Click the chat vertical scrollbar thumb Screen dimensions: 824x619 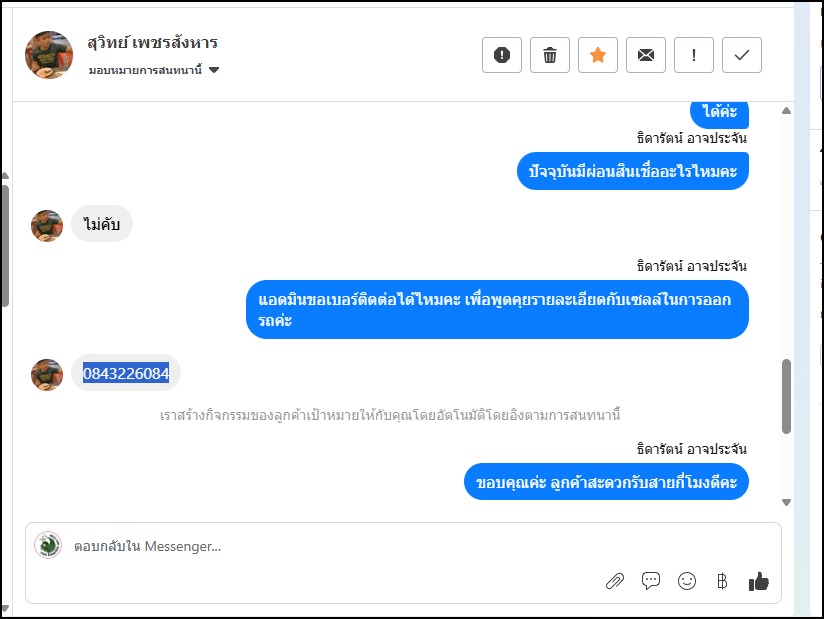[786, 396]
